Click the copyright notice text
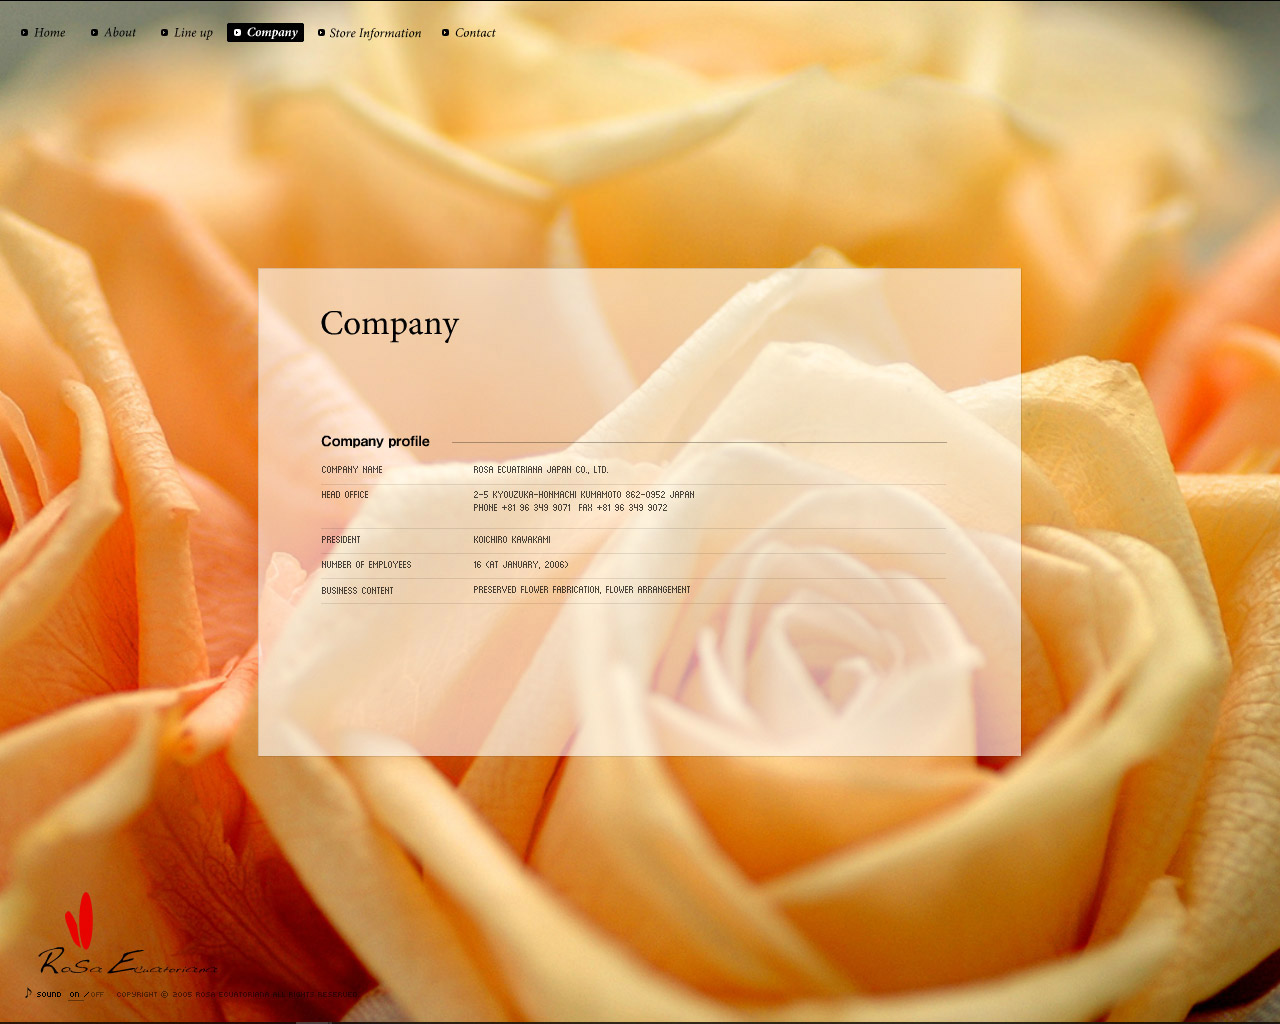Screen dimensions: 1280x1024 pos(238,995)
